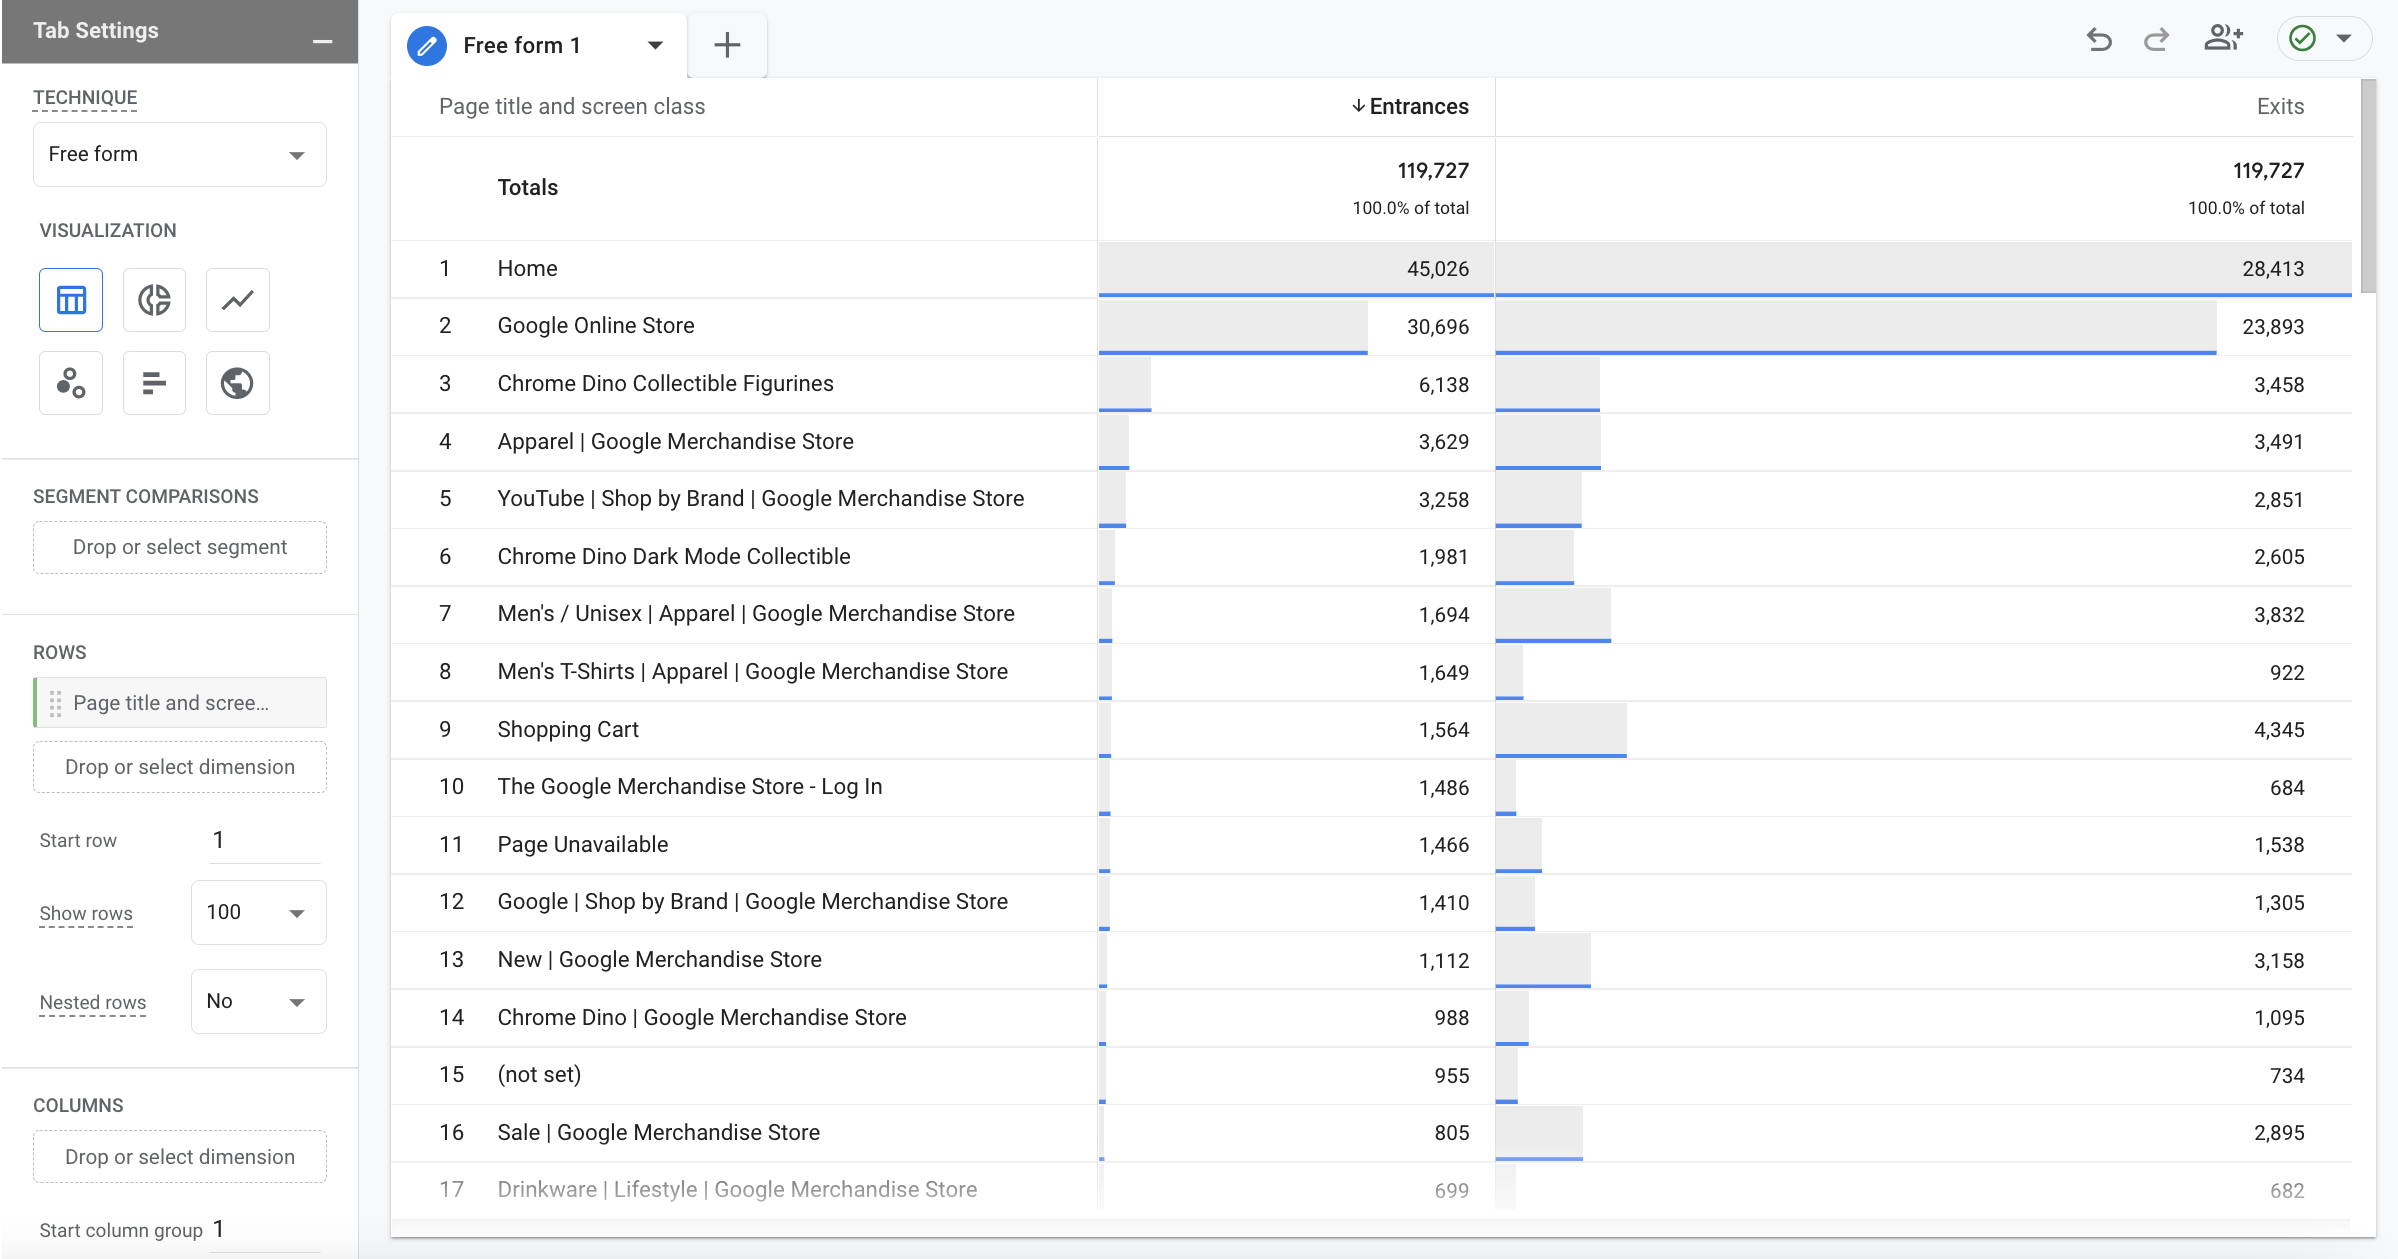Screen dimensions: 2398x1259
Task: Click the vertical table scrollbar
Action: point(2368,187)
